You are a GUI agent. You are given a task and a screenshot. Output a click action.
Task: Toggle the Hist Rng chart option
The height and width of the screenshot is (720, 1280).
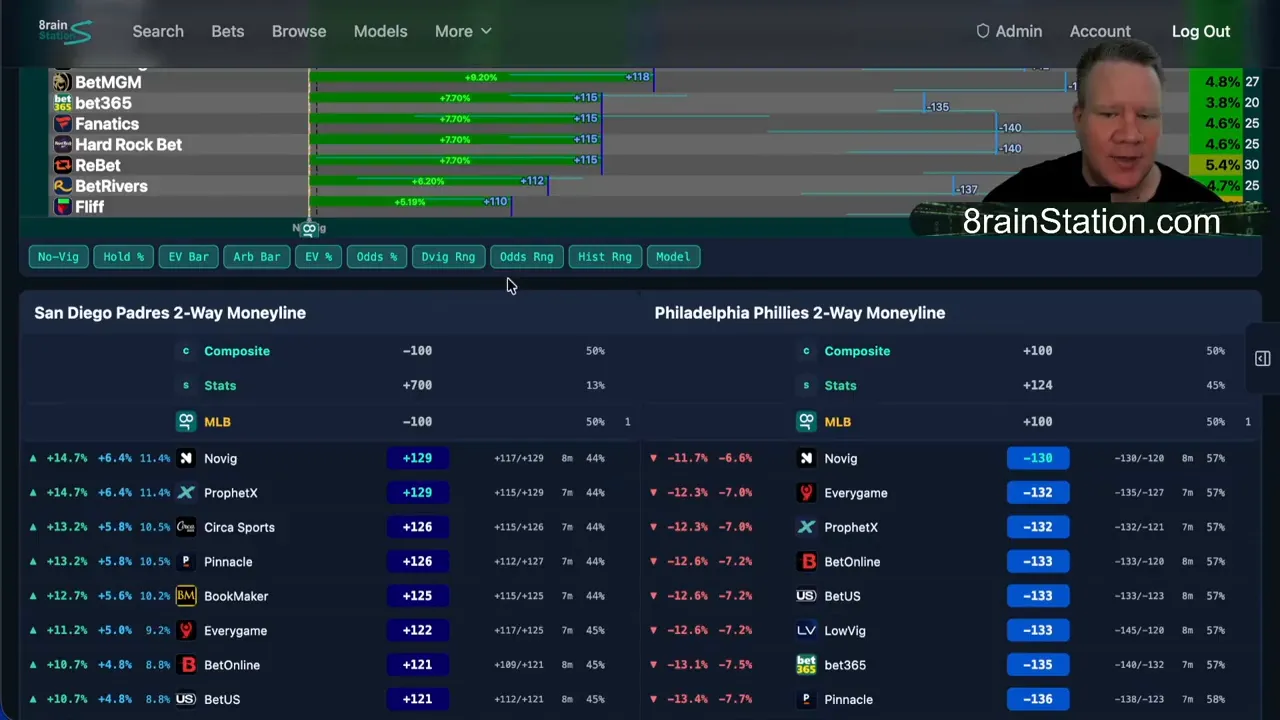[x=605, y=257]
